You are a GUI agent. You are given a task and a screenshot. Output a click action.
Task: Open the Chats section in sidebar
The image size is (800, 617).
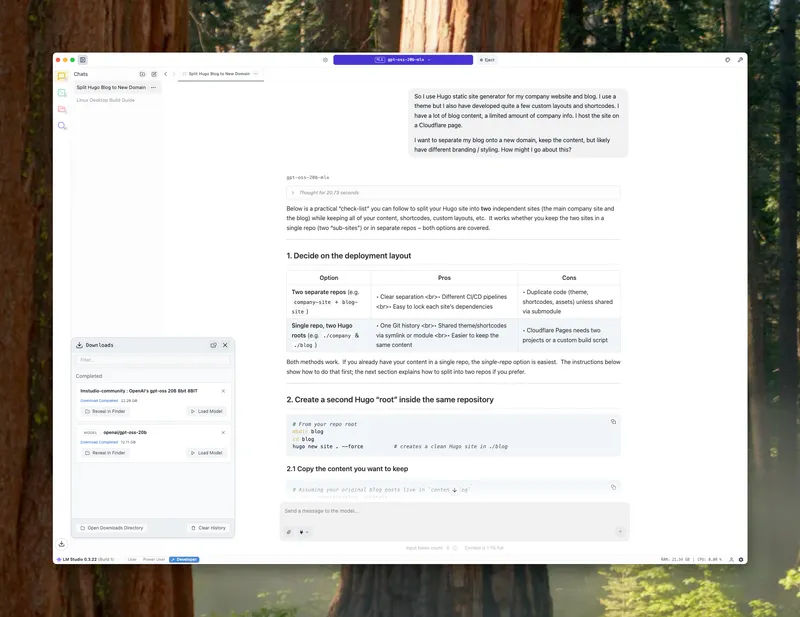click(x=62, y=75)
